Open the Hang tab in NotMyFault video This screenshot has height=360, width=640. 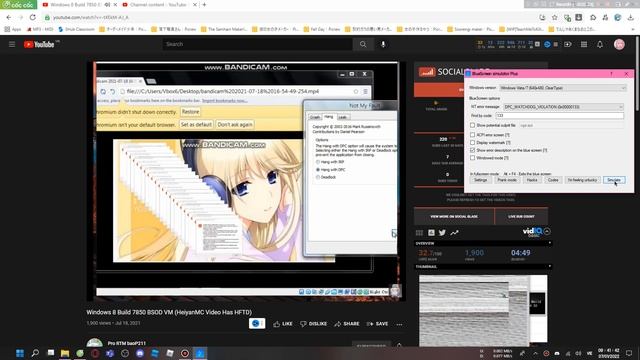tap(329, 117)
